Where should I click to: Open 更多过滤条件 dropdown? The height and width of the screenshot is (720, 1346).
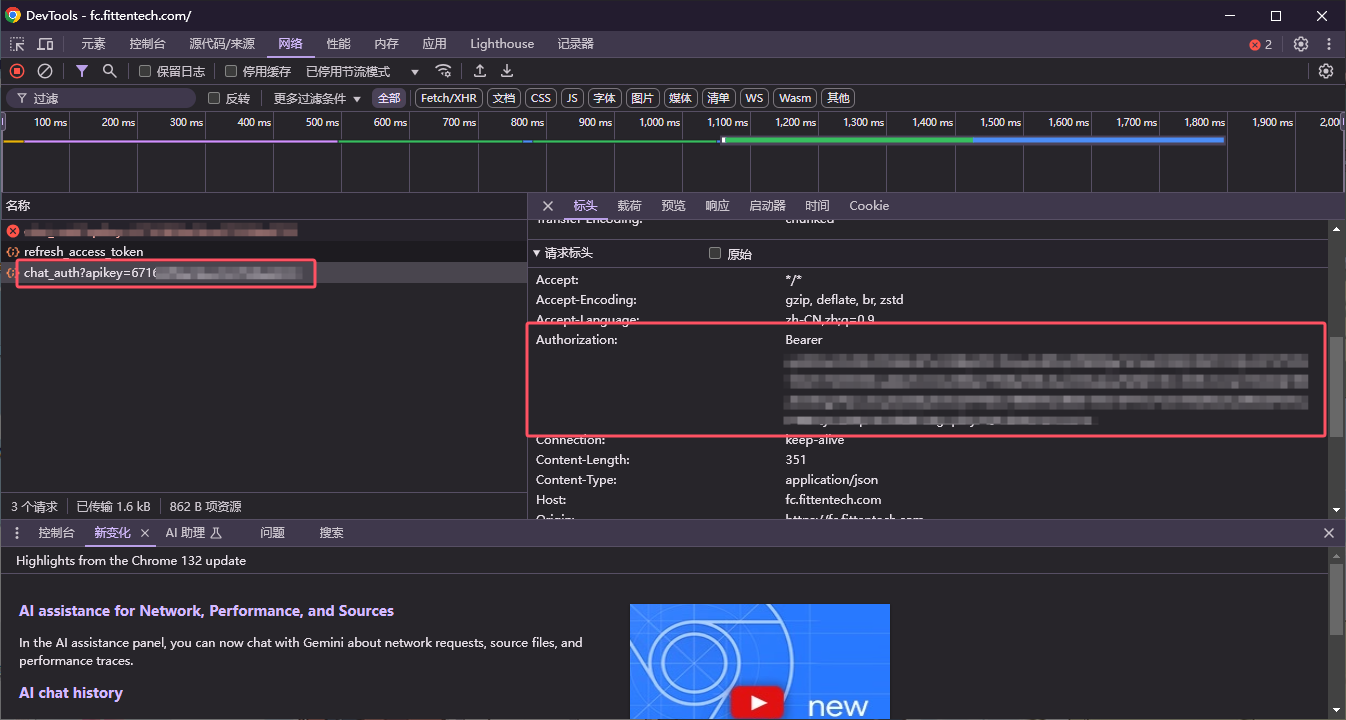pyautogui.click(x=318, y=98)
